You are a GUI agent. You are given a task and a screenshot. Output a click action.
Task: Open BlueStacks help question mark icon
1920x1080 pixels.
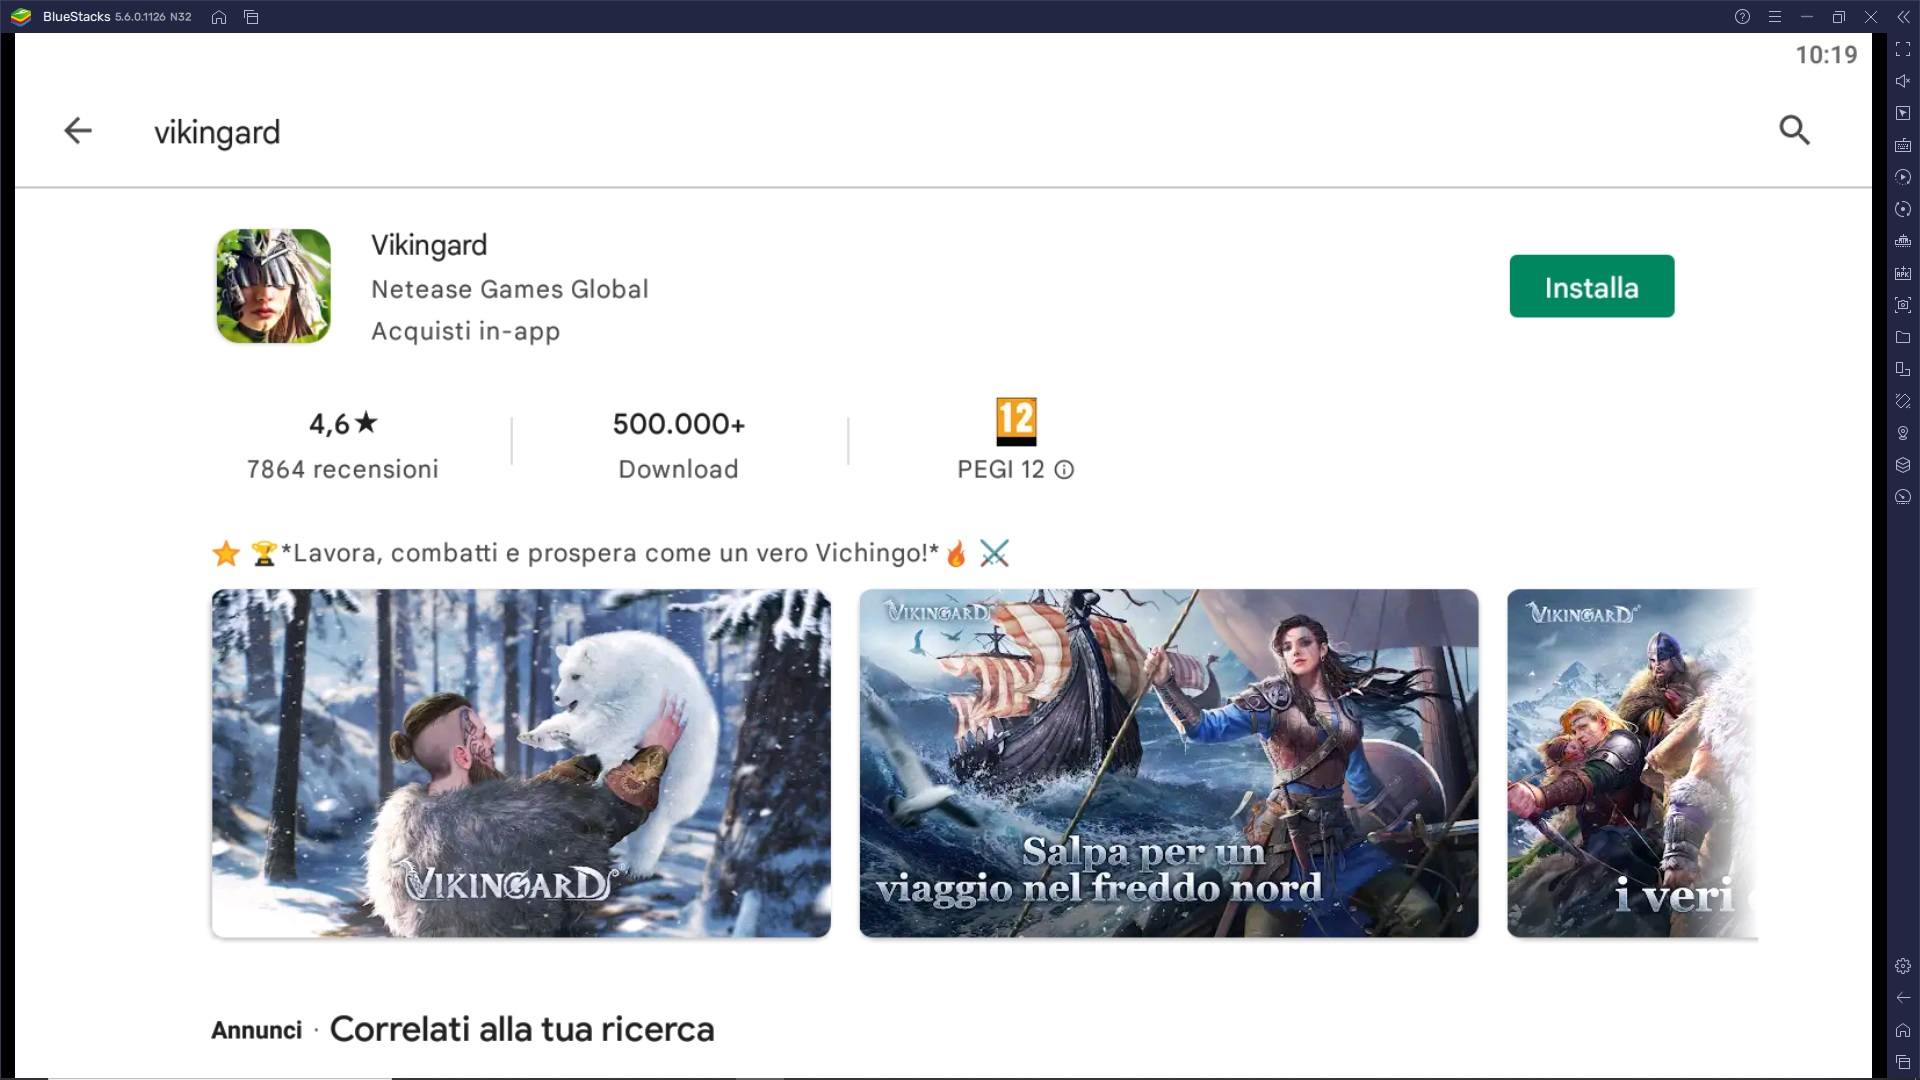pos(1742,17)
